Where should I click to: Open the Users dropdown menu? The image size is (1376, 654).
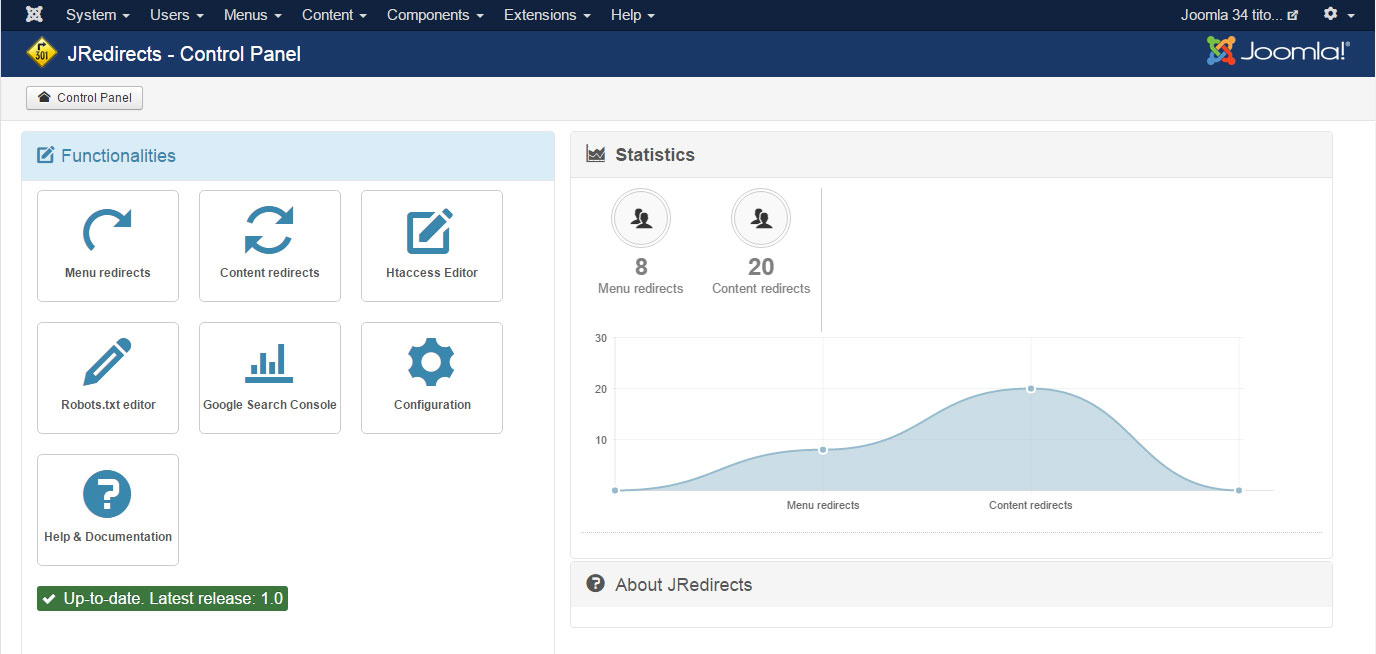point(177,15)
